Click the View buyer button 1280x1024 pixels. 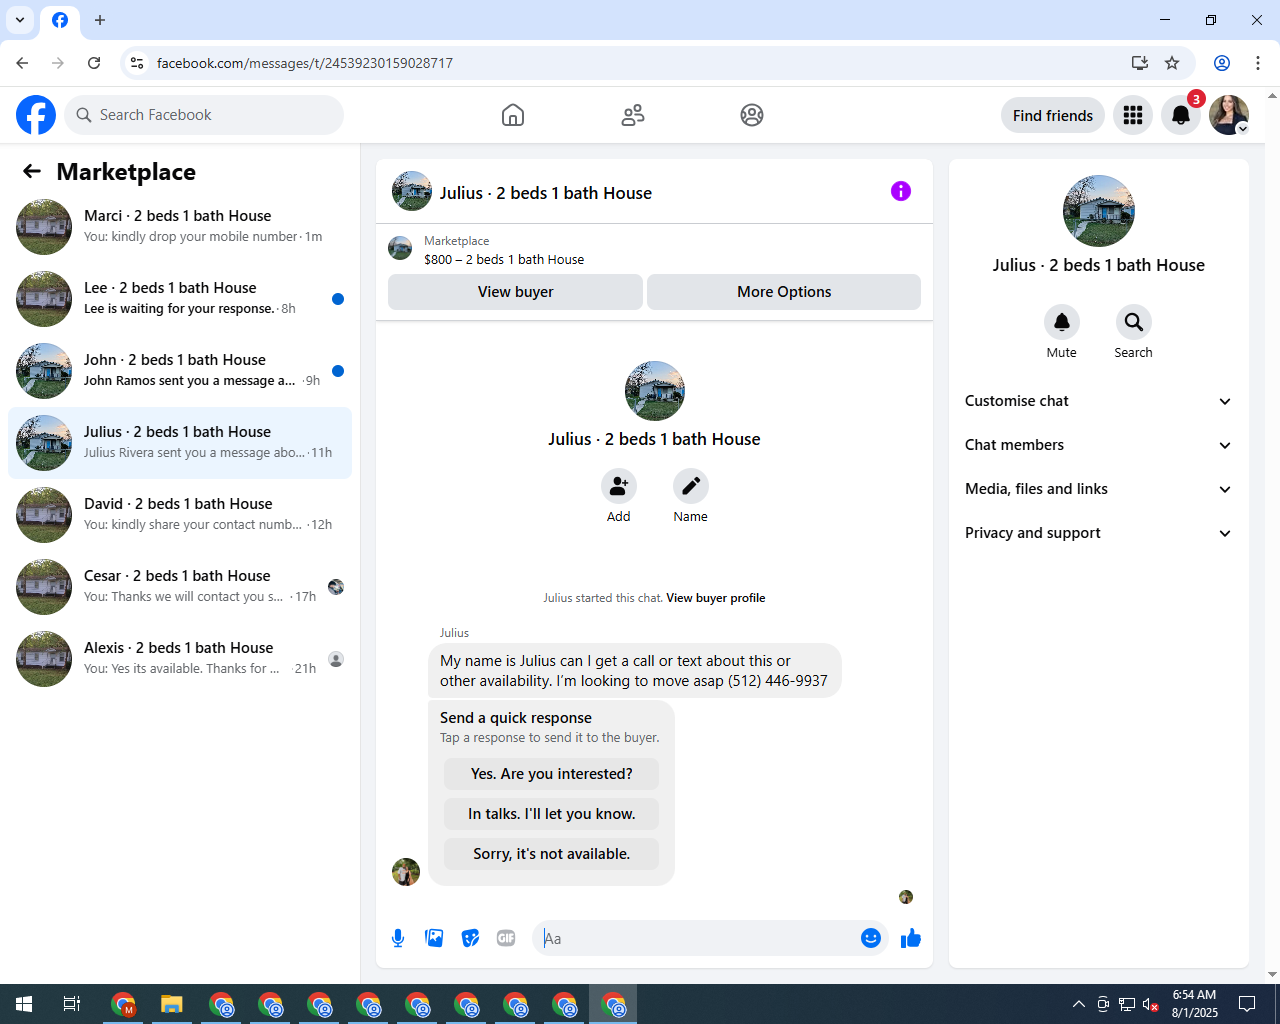click(515, 292)
